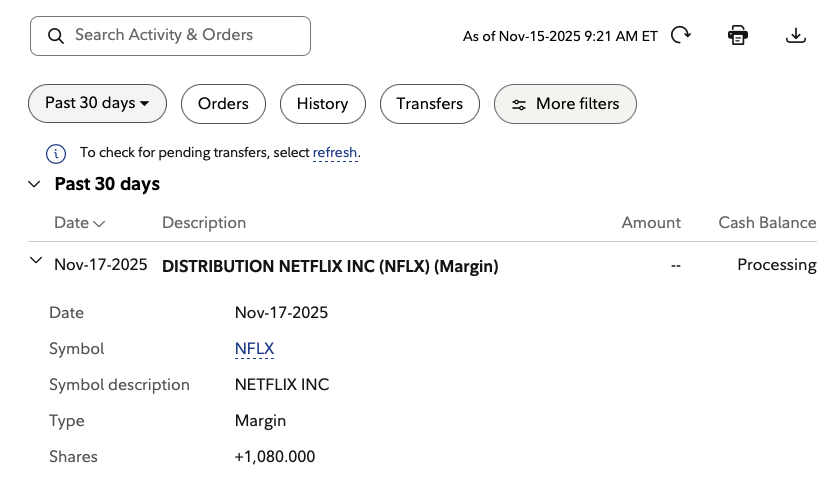
Task: Focus the Search Activity & Orders field
Action: (x=185, y=36)
